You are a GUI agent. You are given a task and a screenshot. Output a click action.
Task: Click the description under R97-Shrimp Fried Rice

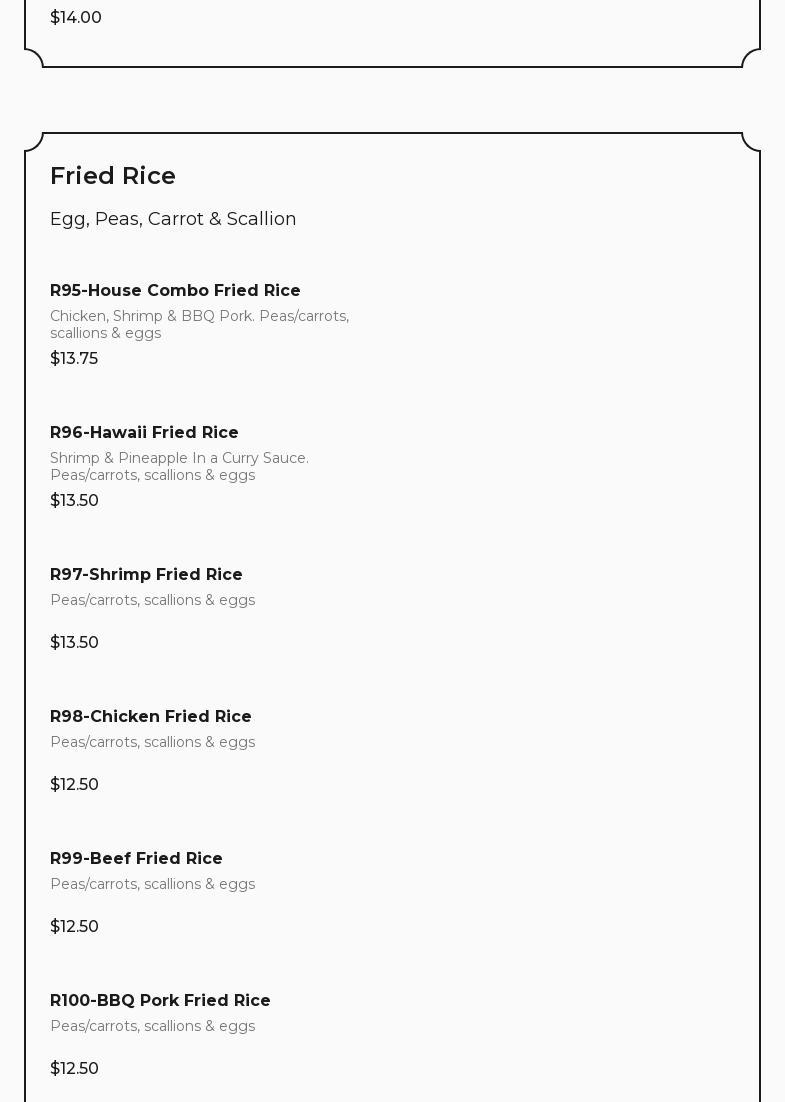[x=152, y=600]
